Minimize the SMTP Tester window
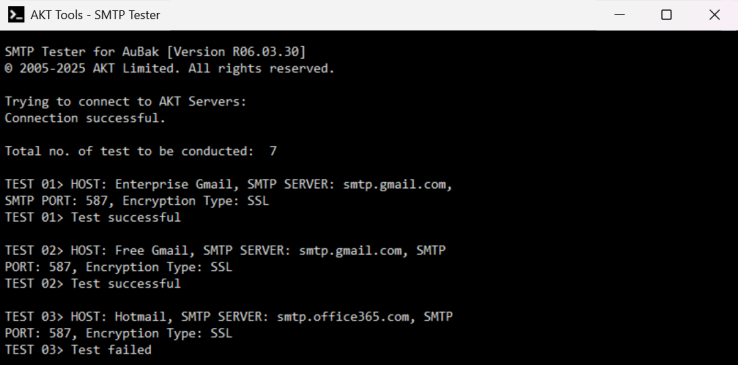 [620, 15]
